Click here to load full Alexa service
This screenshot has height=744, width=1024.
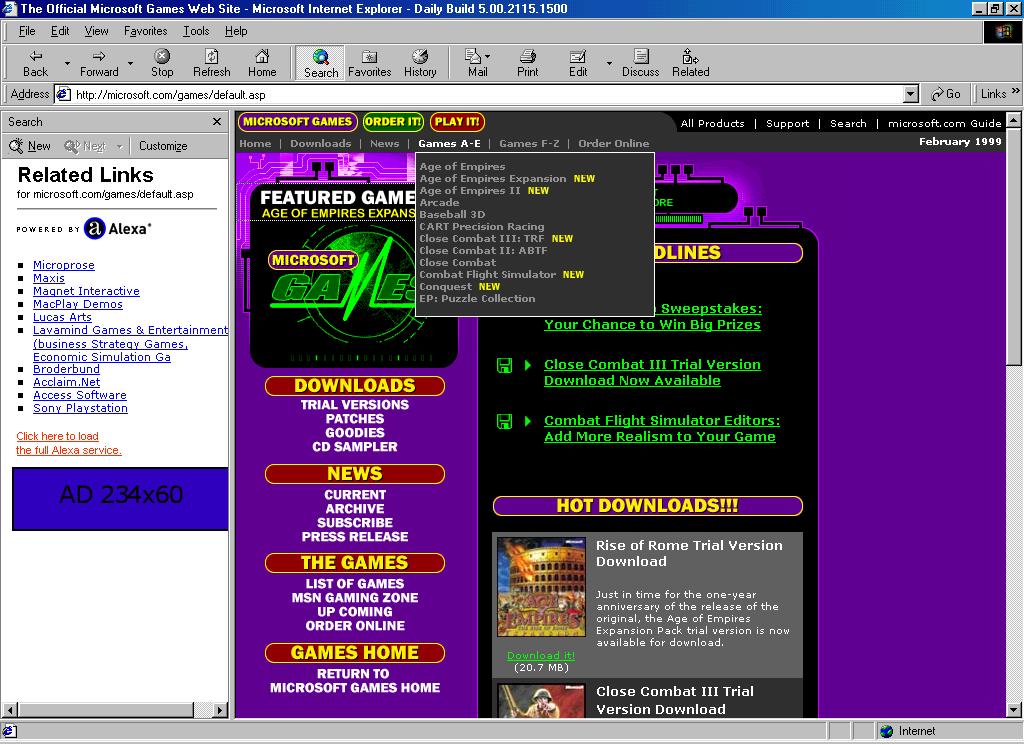pos(69,443)
